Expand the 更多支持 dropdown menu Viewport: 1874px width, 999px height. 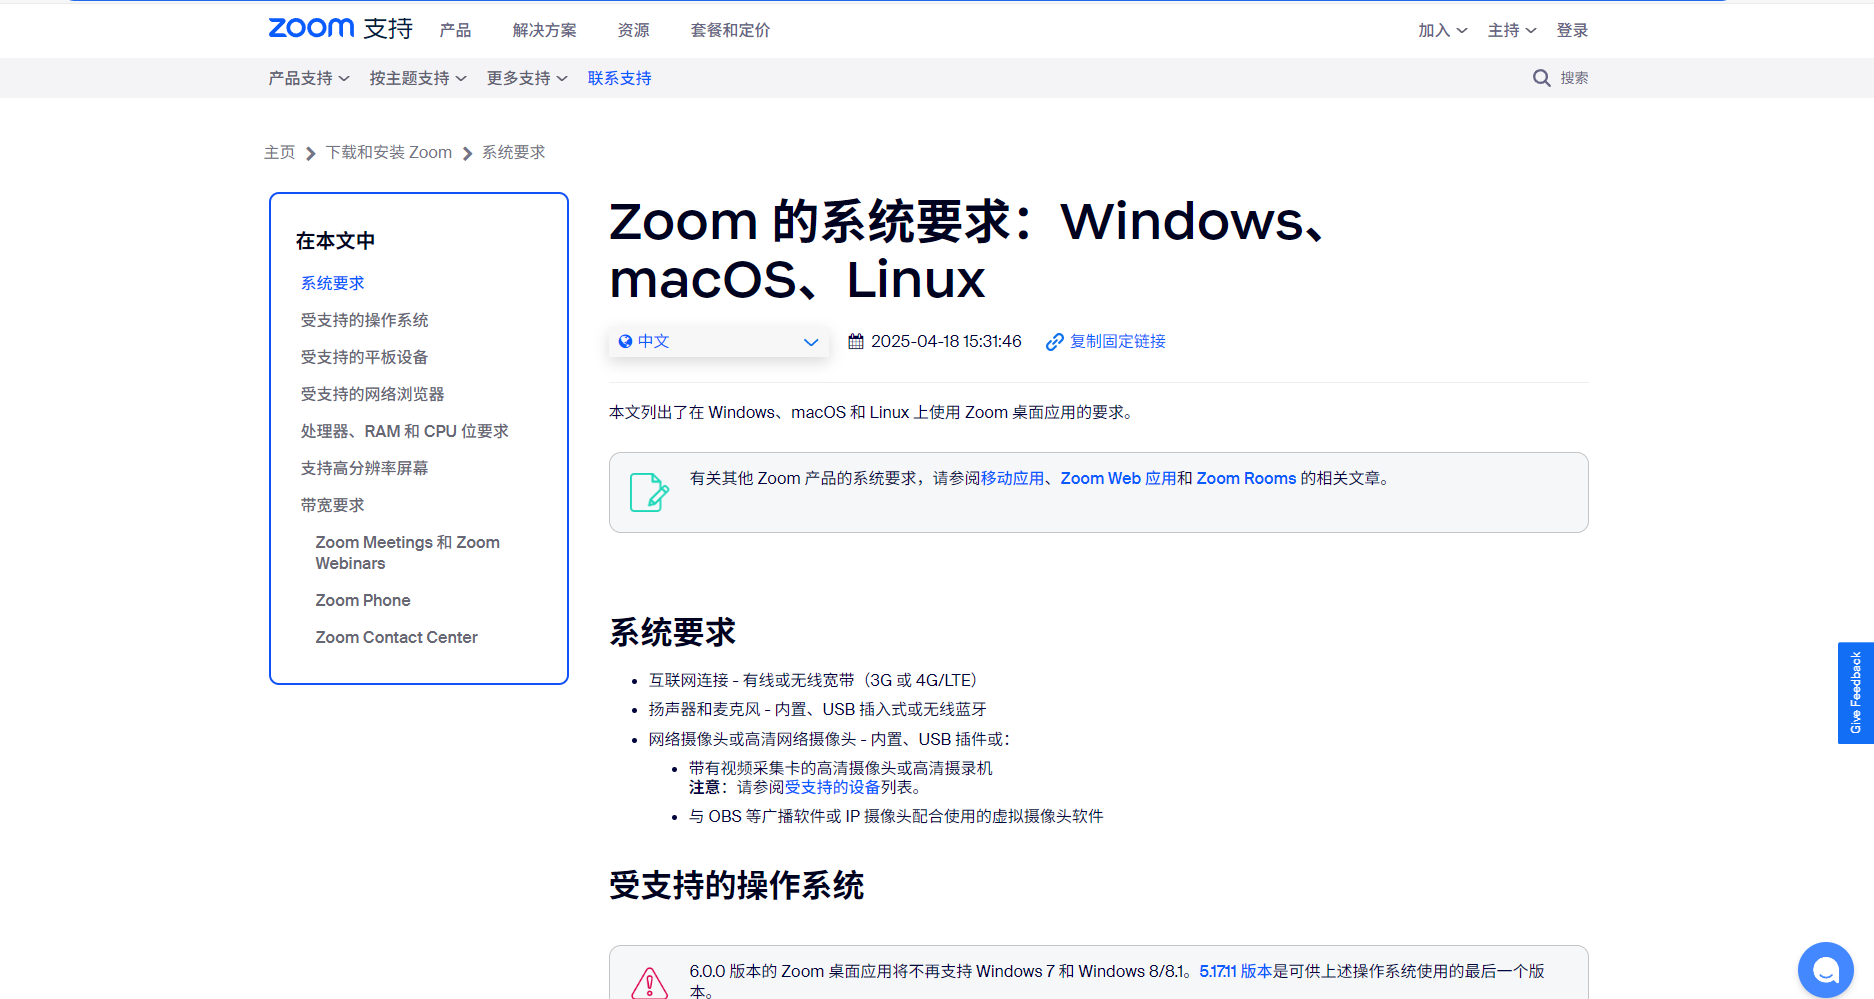point(526,78)
